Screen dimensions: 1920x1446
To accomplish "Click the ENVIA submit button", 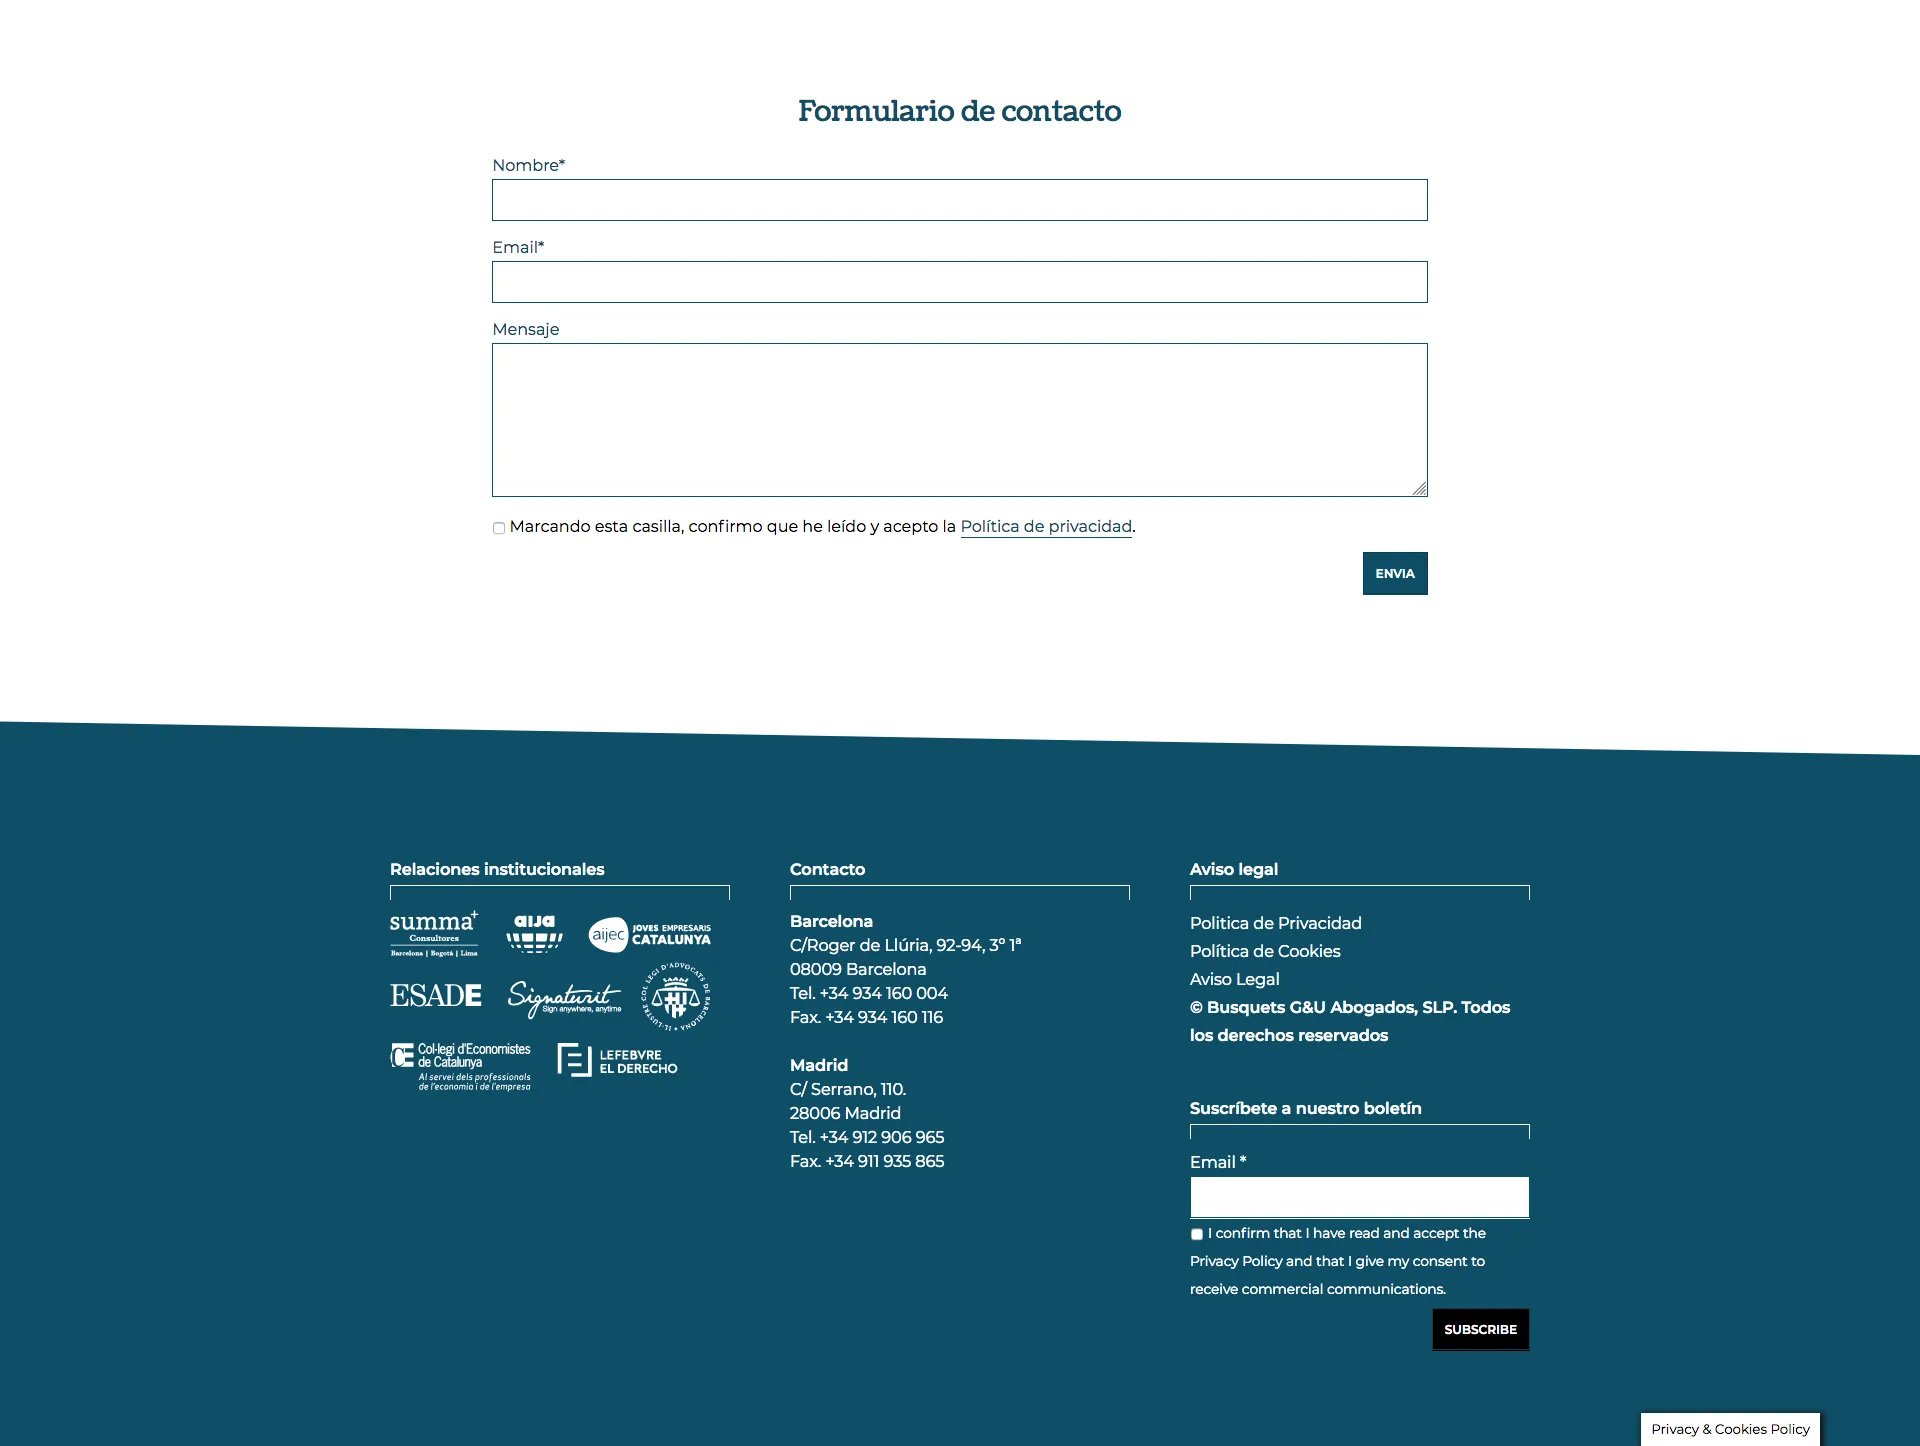I will (x=1396, y=573).
